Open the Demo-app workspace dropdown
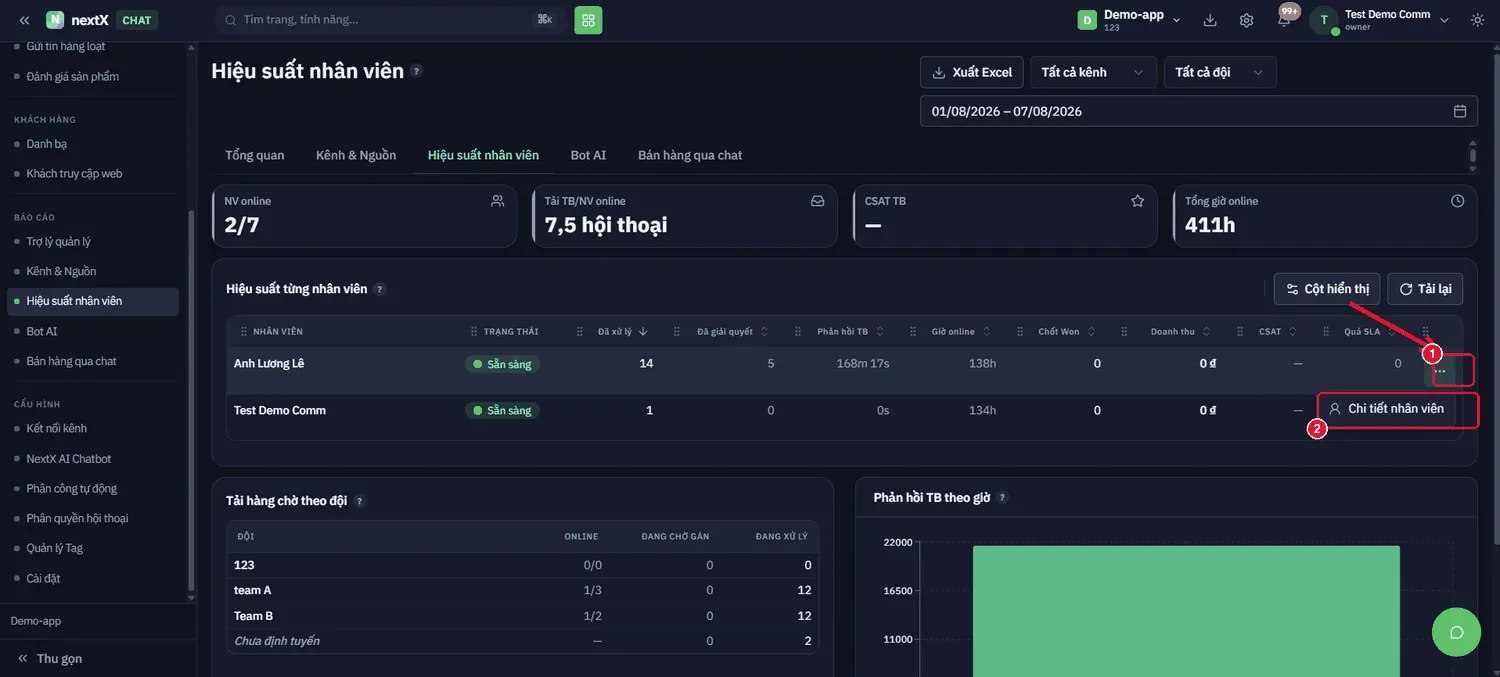Screen dimensions: 1500x677 pyautogui.click(x=1130, y=20)
